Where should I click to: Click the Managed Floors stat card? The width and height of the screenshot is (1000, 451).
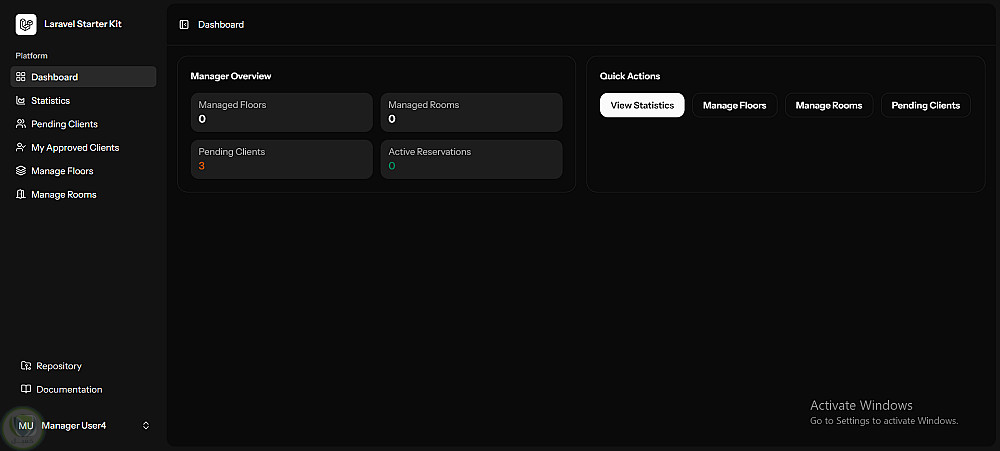click(281, 112)
